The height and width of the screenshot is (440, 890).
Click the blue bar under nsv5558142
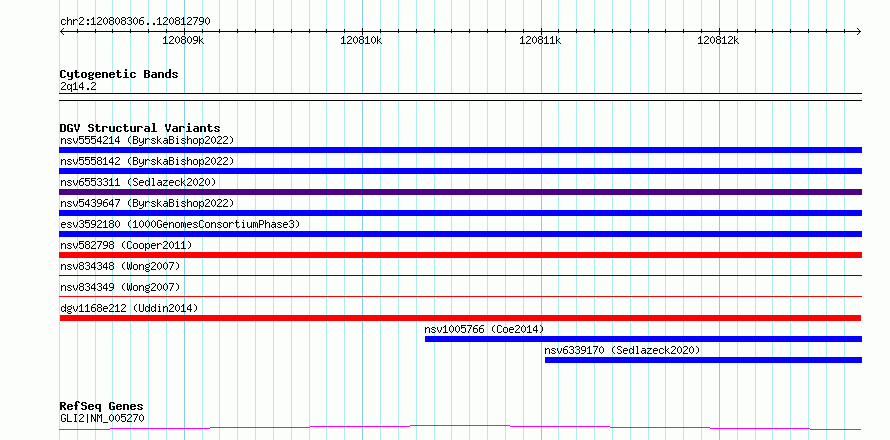tap(460, 171)
